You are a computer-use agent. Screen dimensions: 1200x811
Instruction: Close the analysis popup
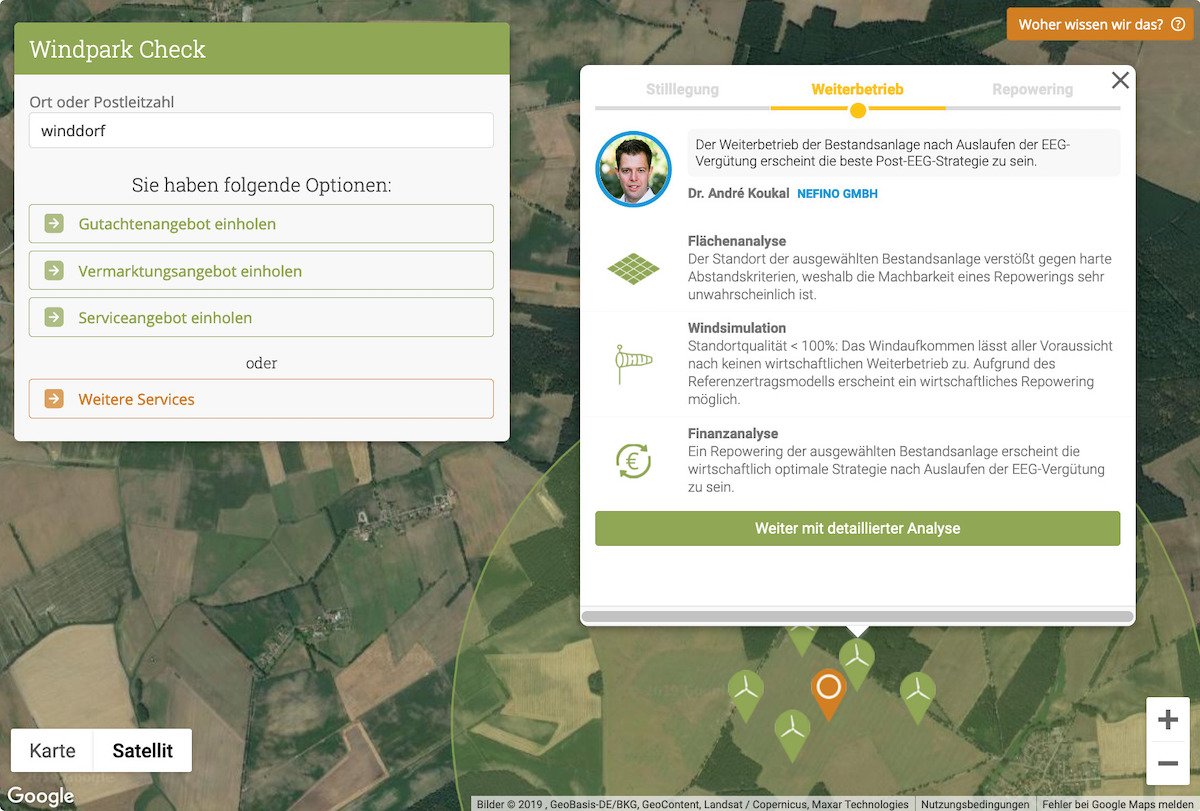(1120, 81)
